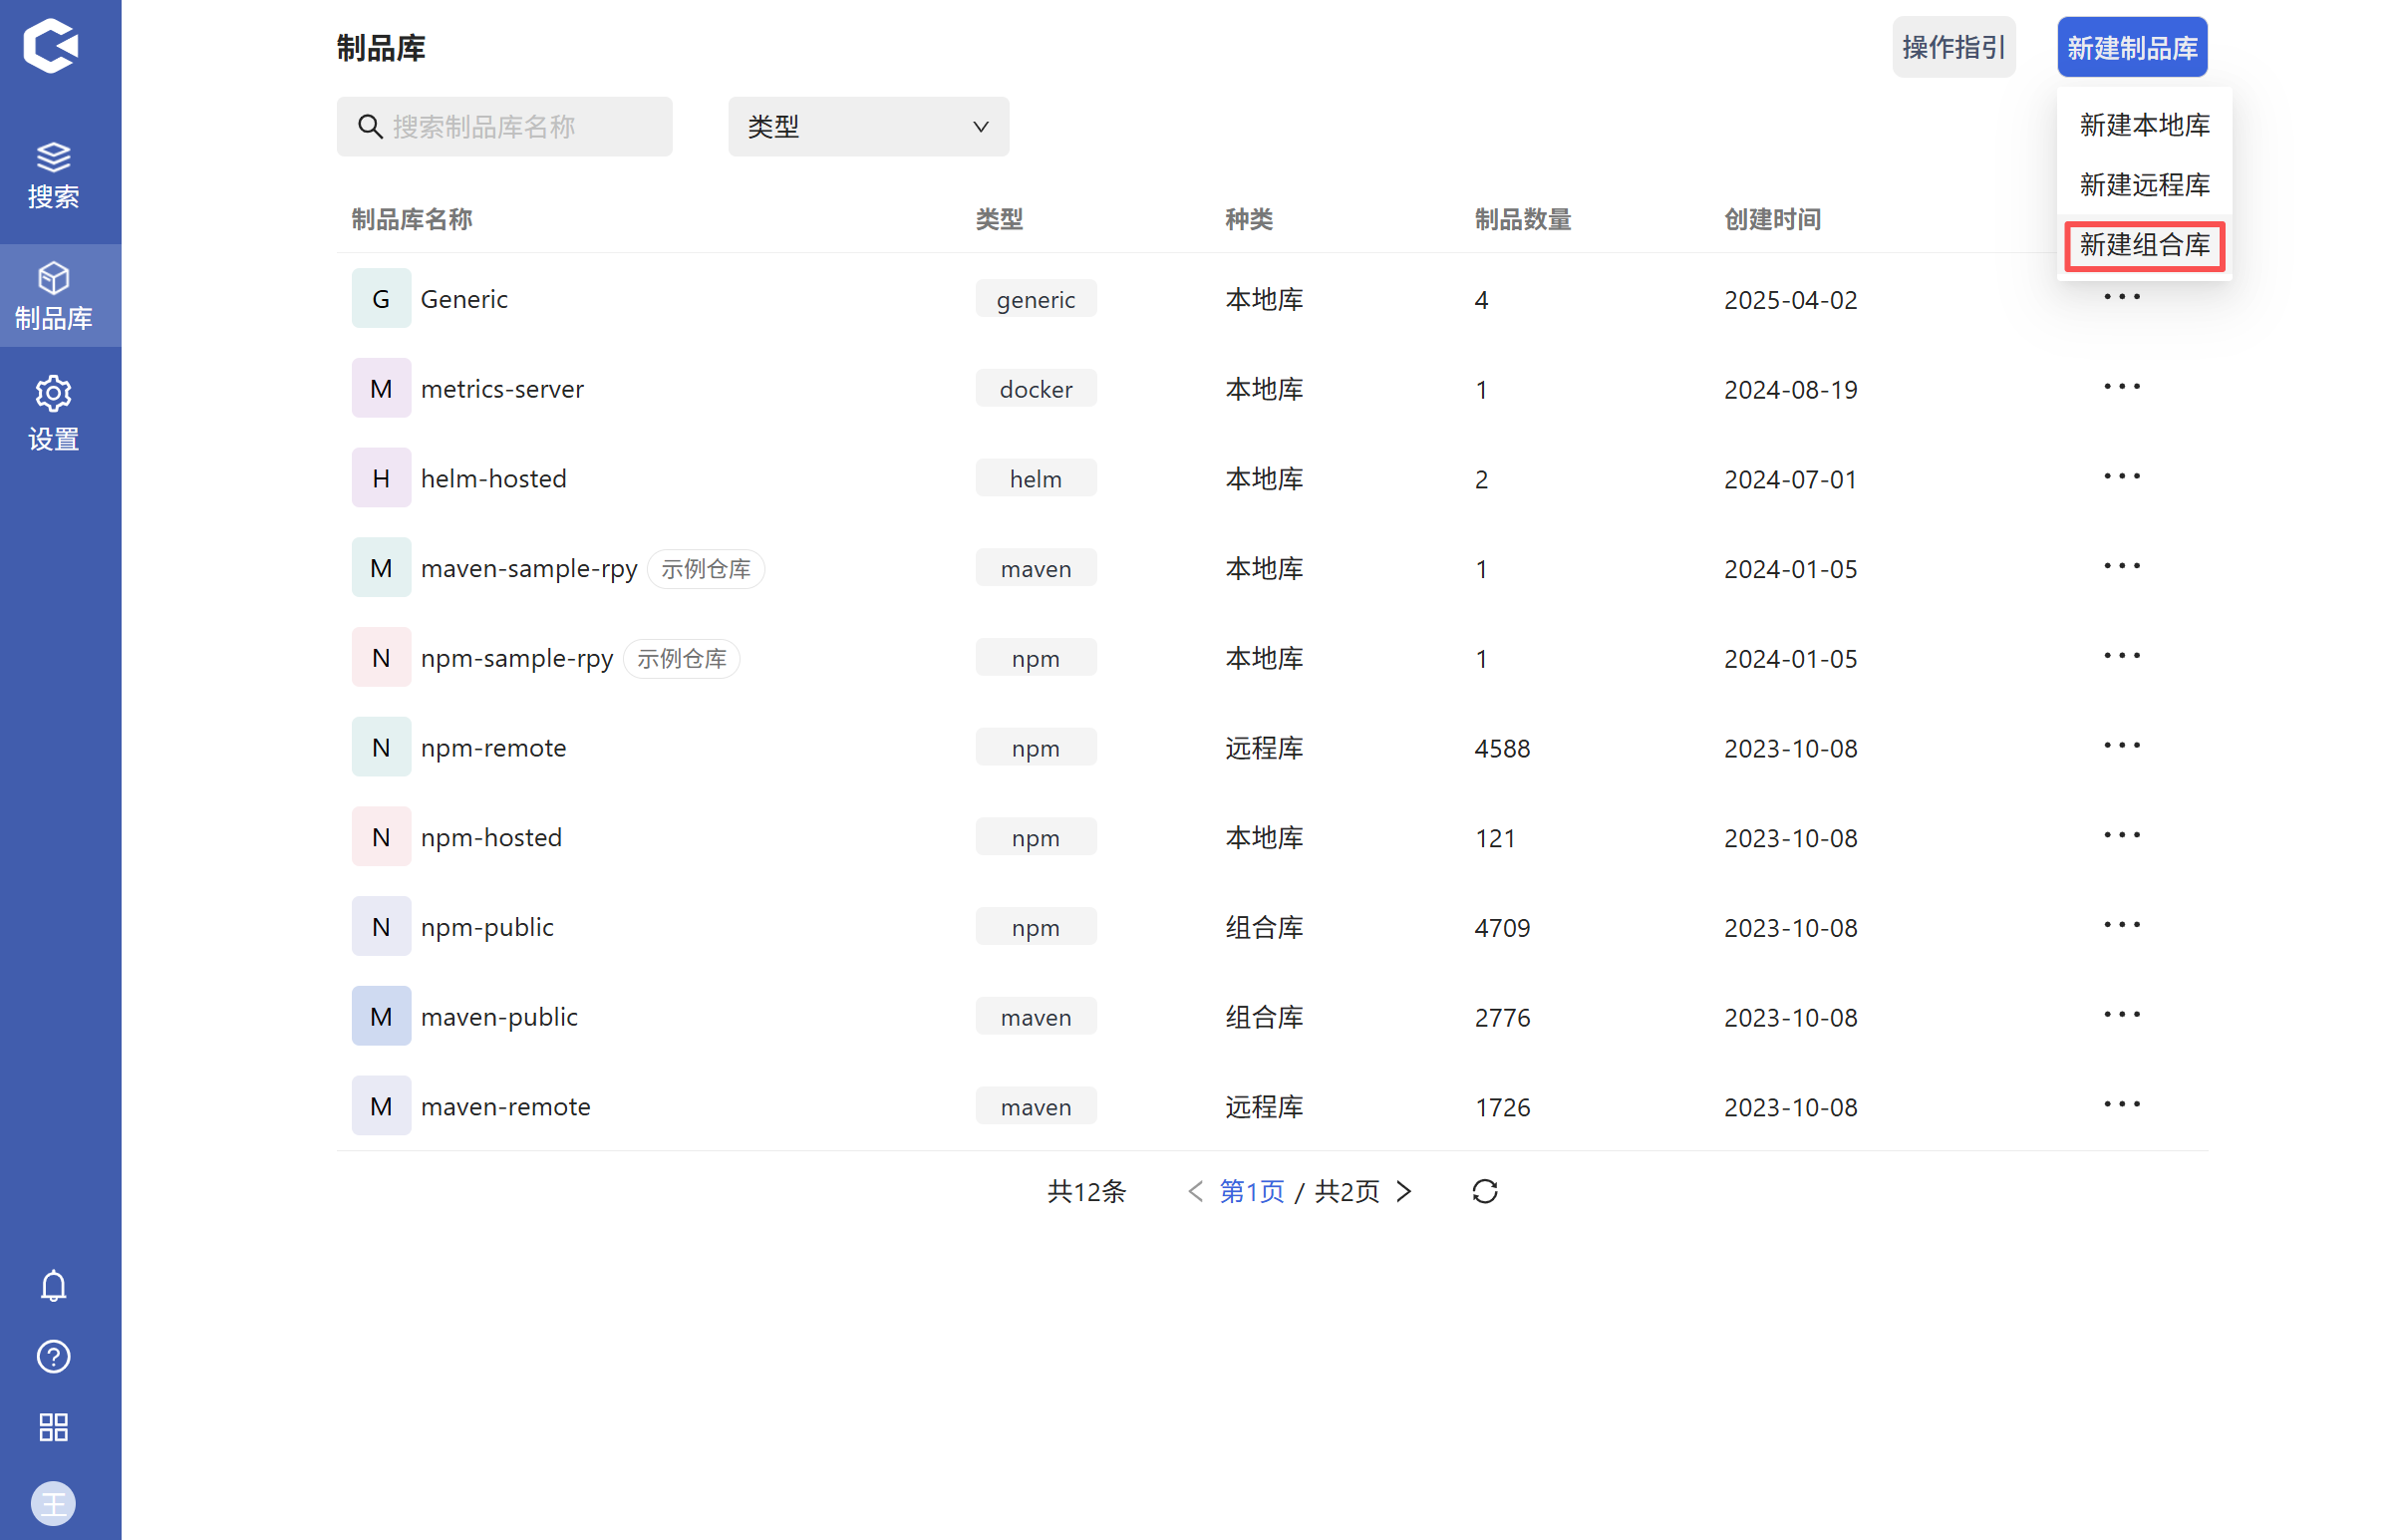The height and width of the screenshot is (1540, 2397).
Task: Open the help question mark icon
Action: 53,1356
